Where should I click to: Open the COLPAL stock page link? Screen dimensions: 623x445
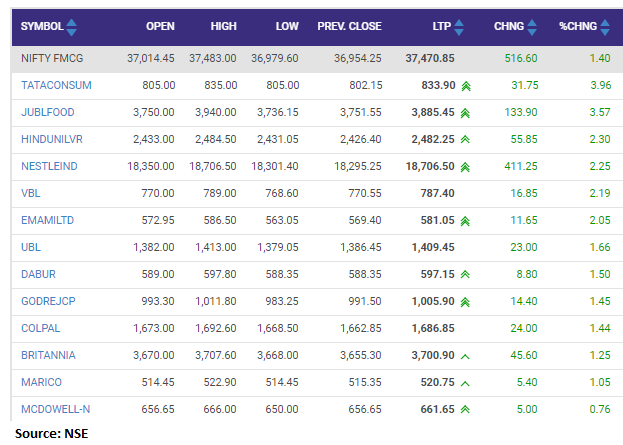(40, 328)
